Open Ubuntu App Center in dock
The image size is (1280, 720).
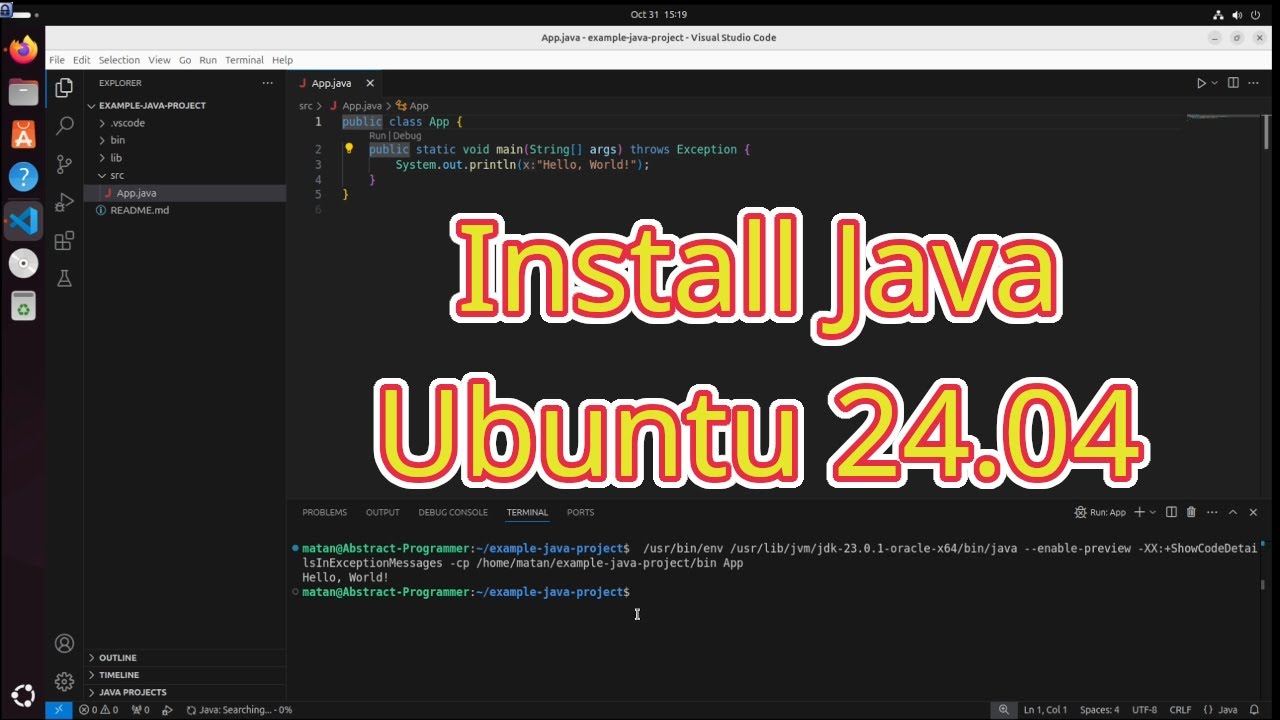pyautogui.click(x=23, y=134)
